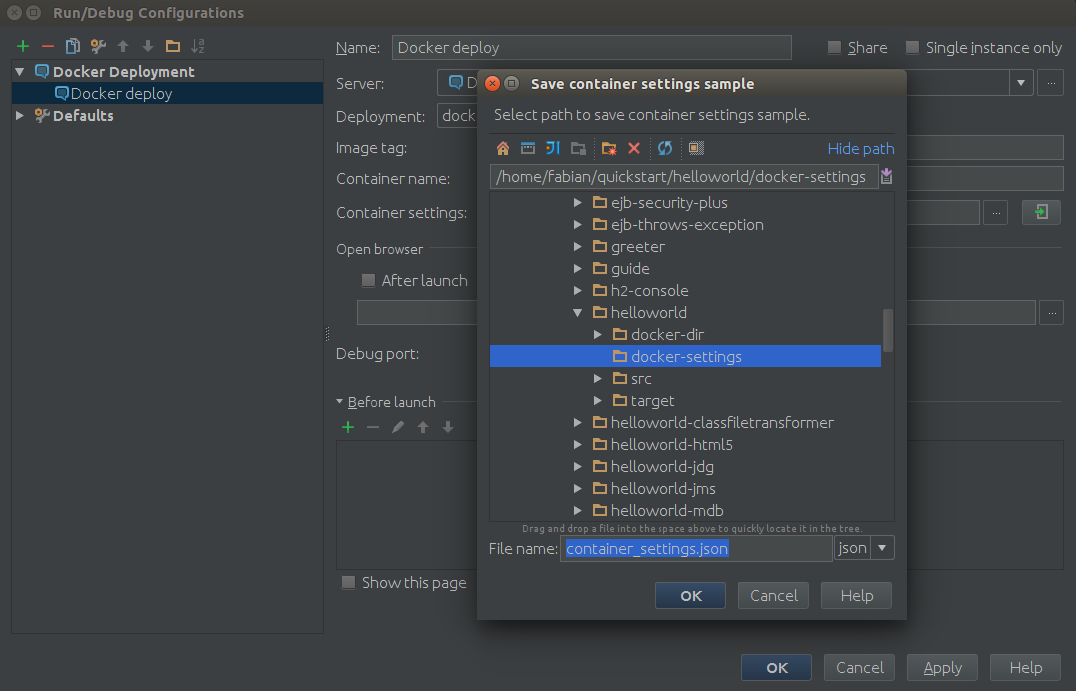This screenshot has width=1076, height=691.
Task: Toggle show hidden files icon
Action: [x=696, y=148]
